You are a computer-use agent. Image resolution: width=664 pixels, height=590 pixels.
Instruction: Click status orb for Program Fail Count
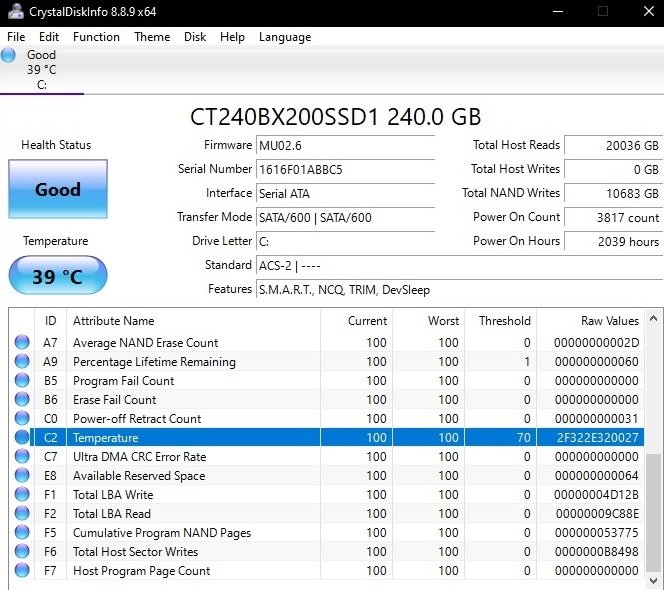click(x=22, y=380)
